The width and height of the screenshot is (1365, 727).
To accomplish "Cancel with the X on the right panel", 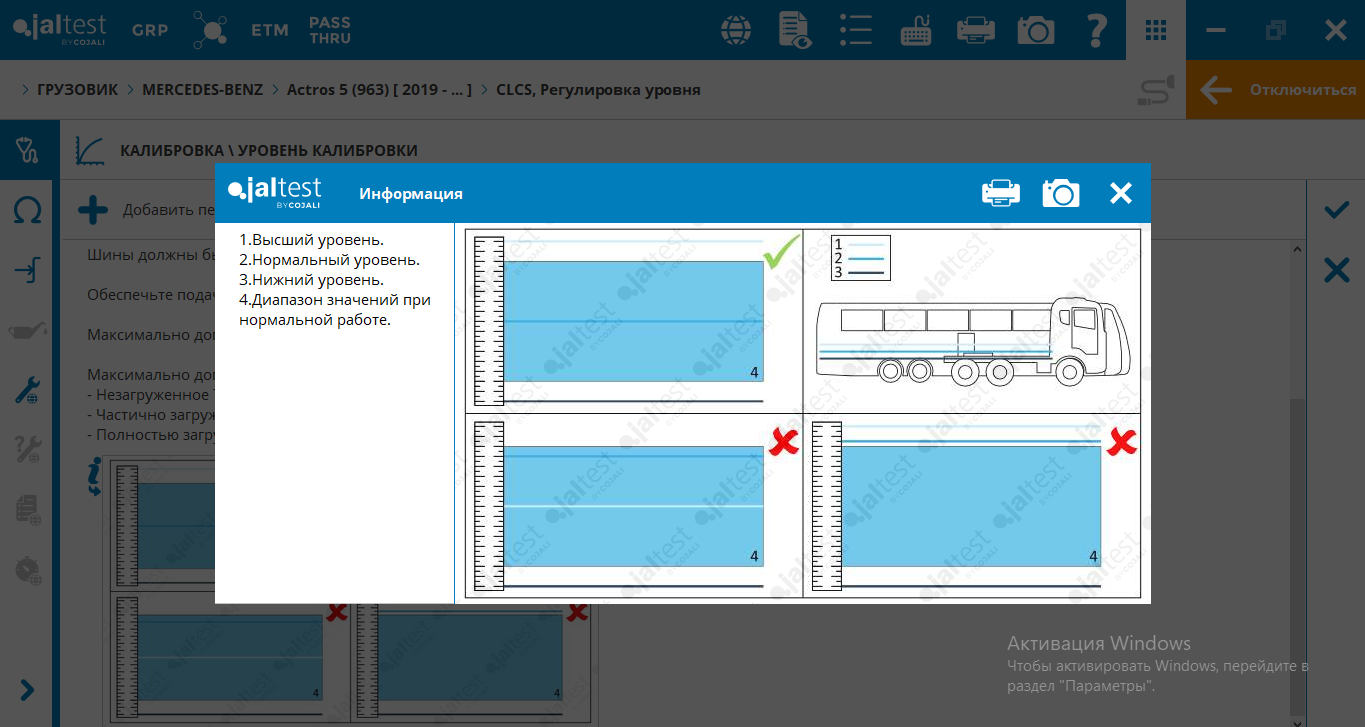I will [1336, 270].
